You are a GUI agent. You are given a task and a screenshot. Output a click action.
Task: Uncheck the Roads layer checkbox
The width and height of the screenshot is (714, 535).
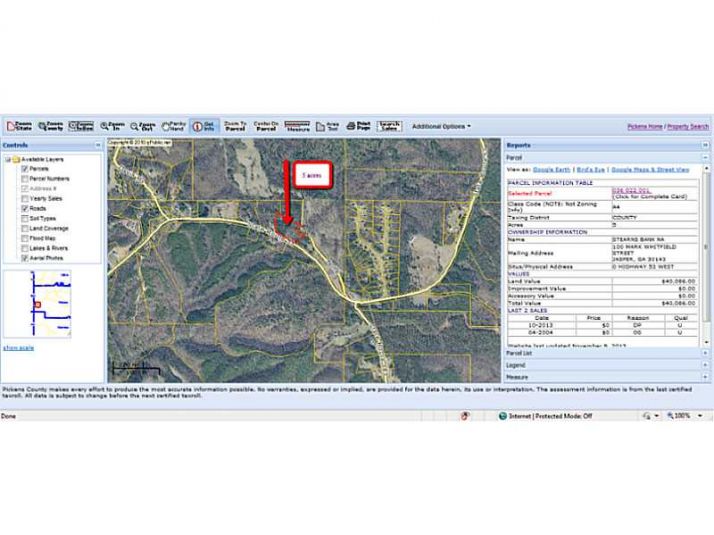pos(25,209)
